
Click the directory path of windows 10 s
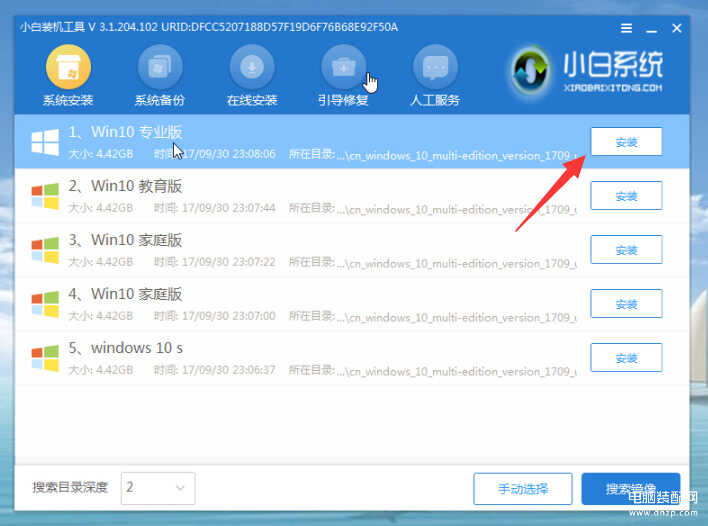[433, 371]
